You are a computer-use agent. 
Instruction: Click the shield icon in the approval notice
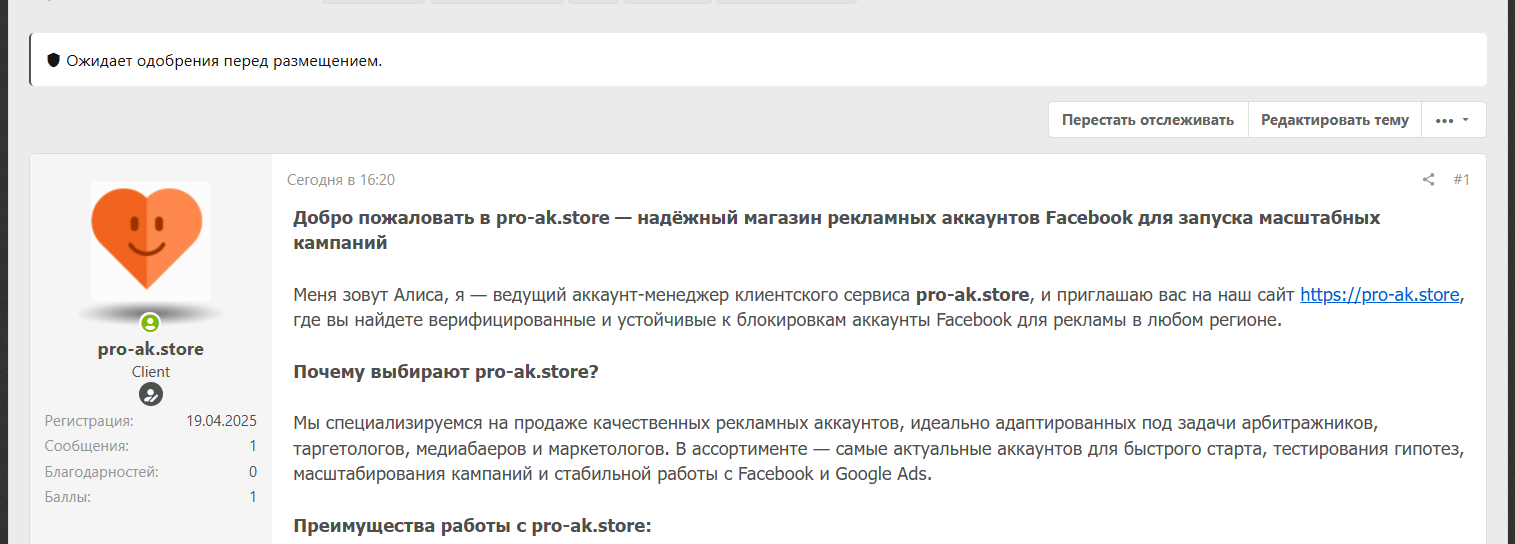54,61
